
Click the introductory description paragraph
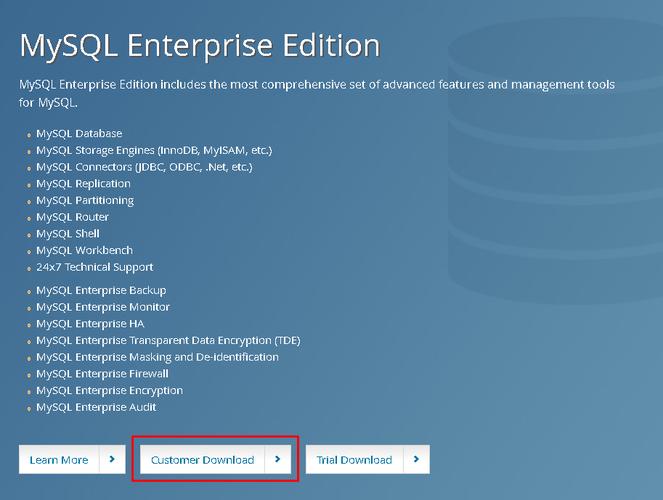click(317, 93)
